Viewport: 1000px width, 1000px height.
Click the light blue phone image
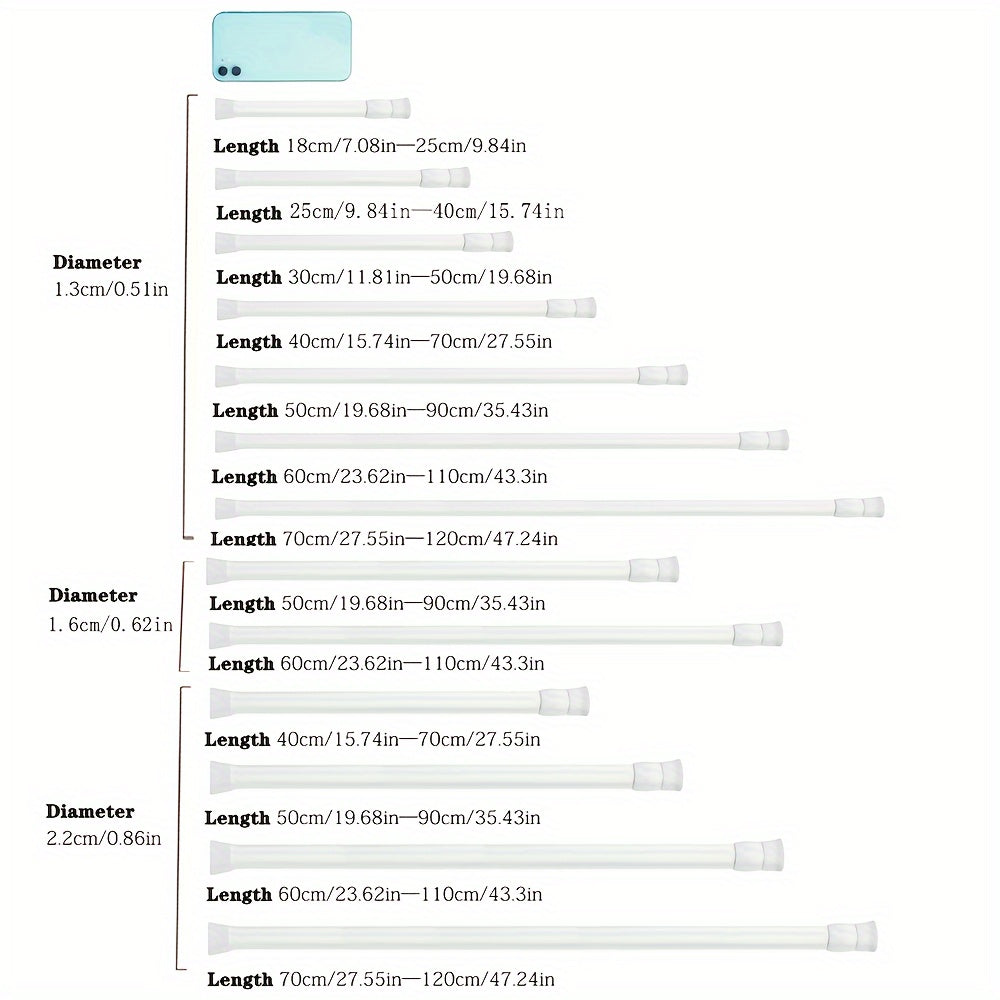[x=281, y=47]
